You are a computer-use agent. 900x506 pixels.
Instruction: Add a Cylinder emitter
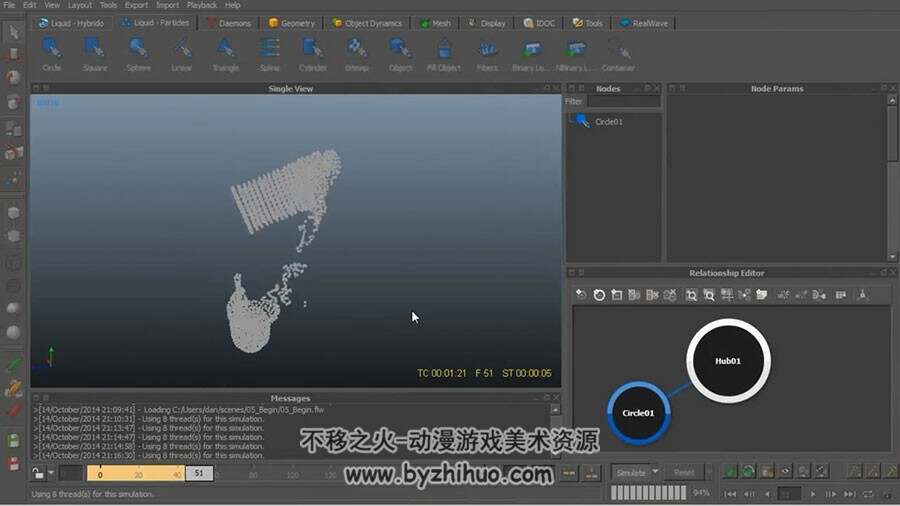[313, 54]
